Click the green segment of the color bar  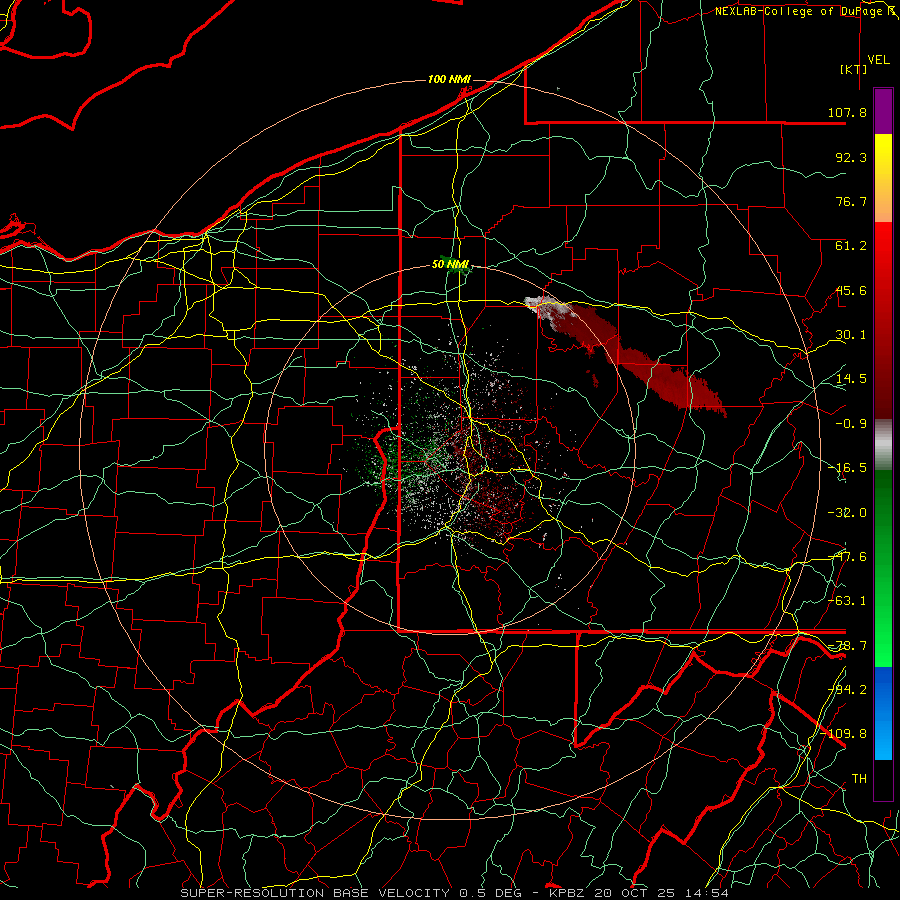coord(883,568)
